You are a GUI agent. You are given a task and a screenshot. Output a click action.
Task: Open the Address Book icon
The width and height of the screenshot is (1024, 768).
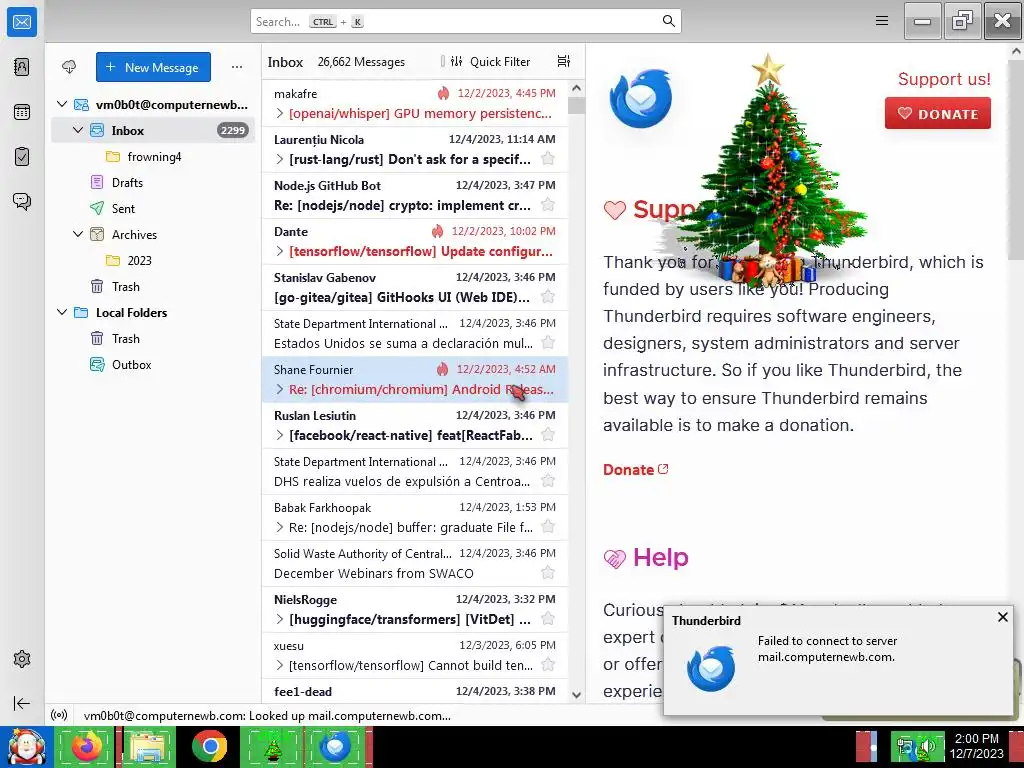[22, 67]
